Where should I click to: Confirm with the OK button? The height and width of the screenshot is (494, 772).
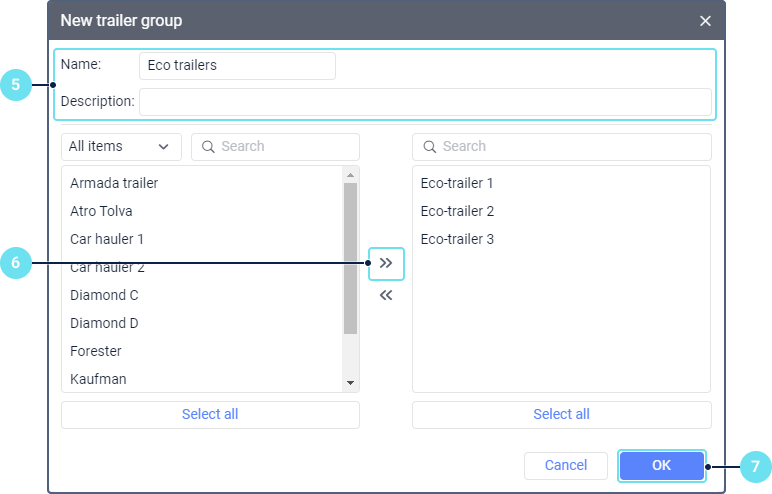(661, 465)
